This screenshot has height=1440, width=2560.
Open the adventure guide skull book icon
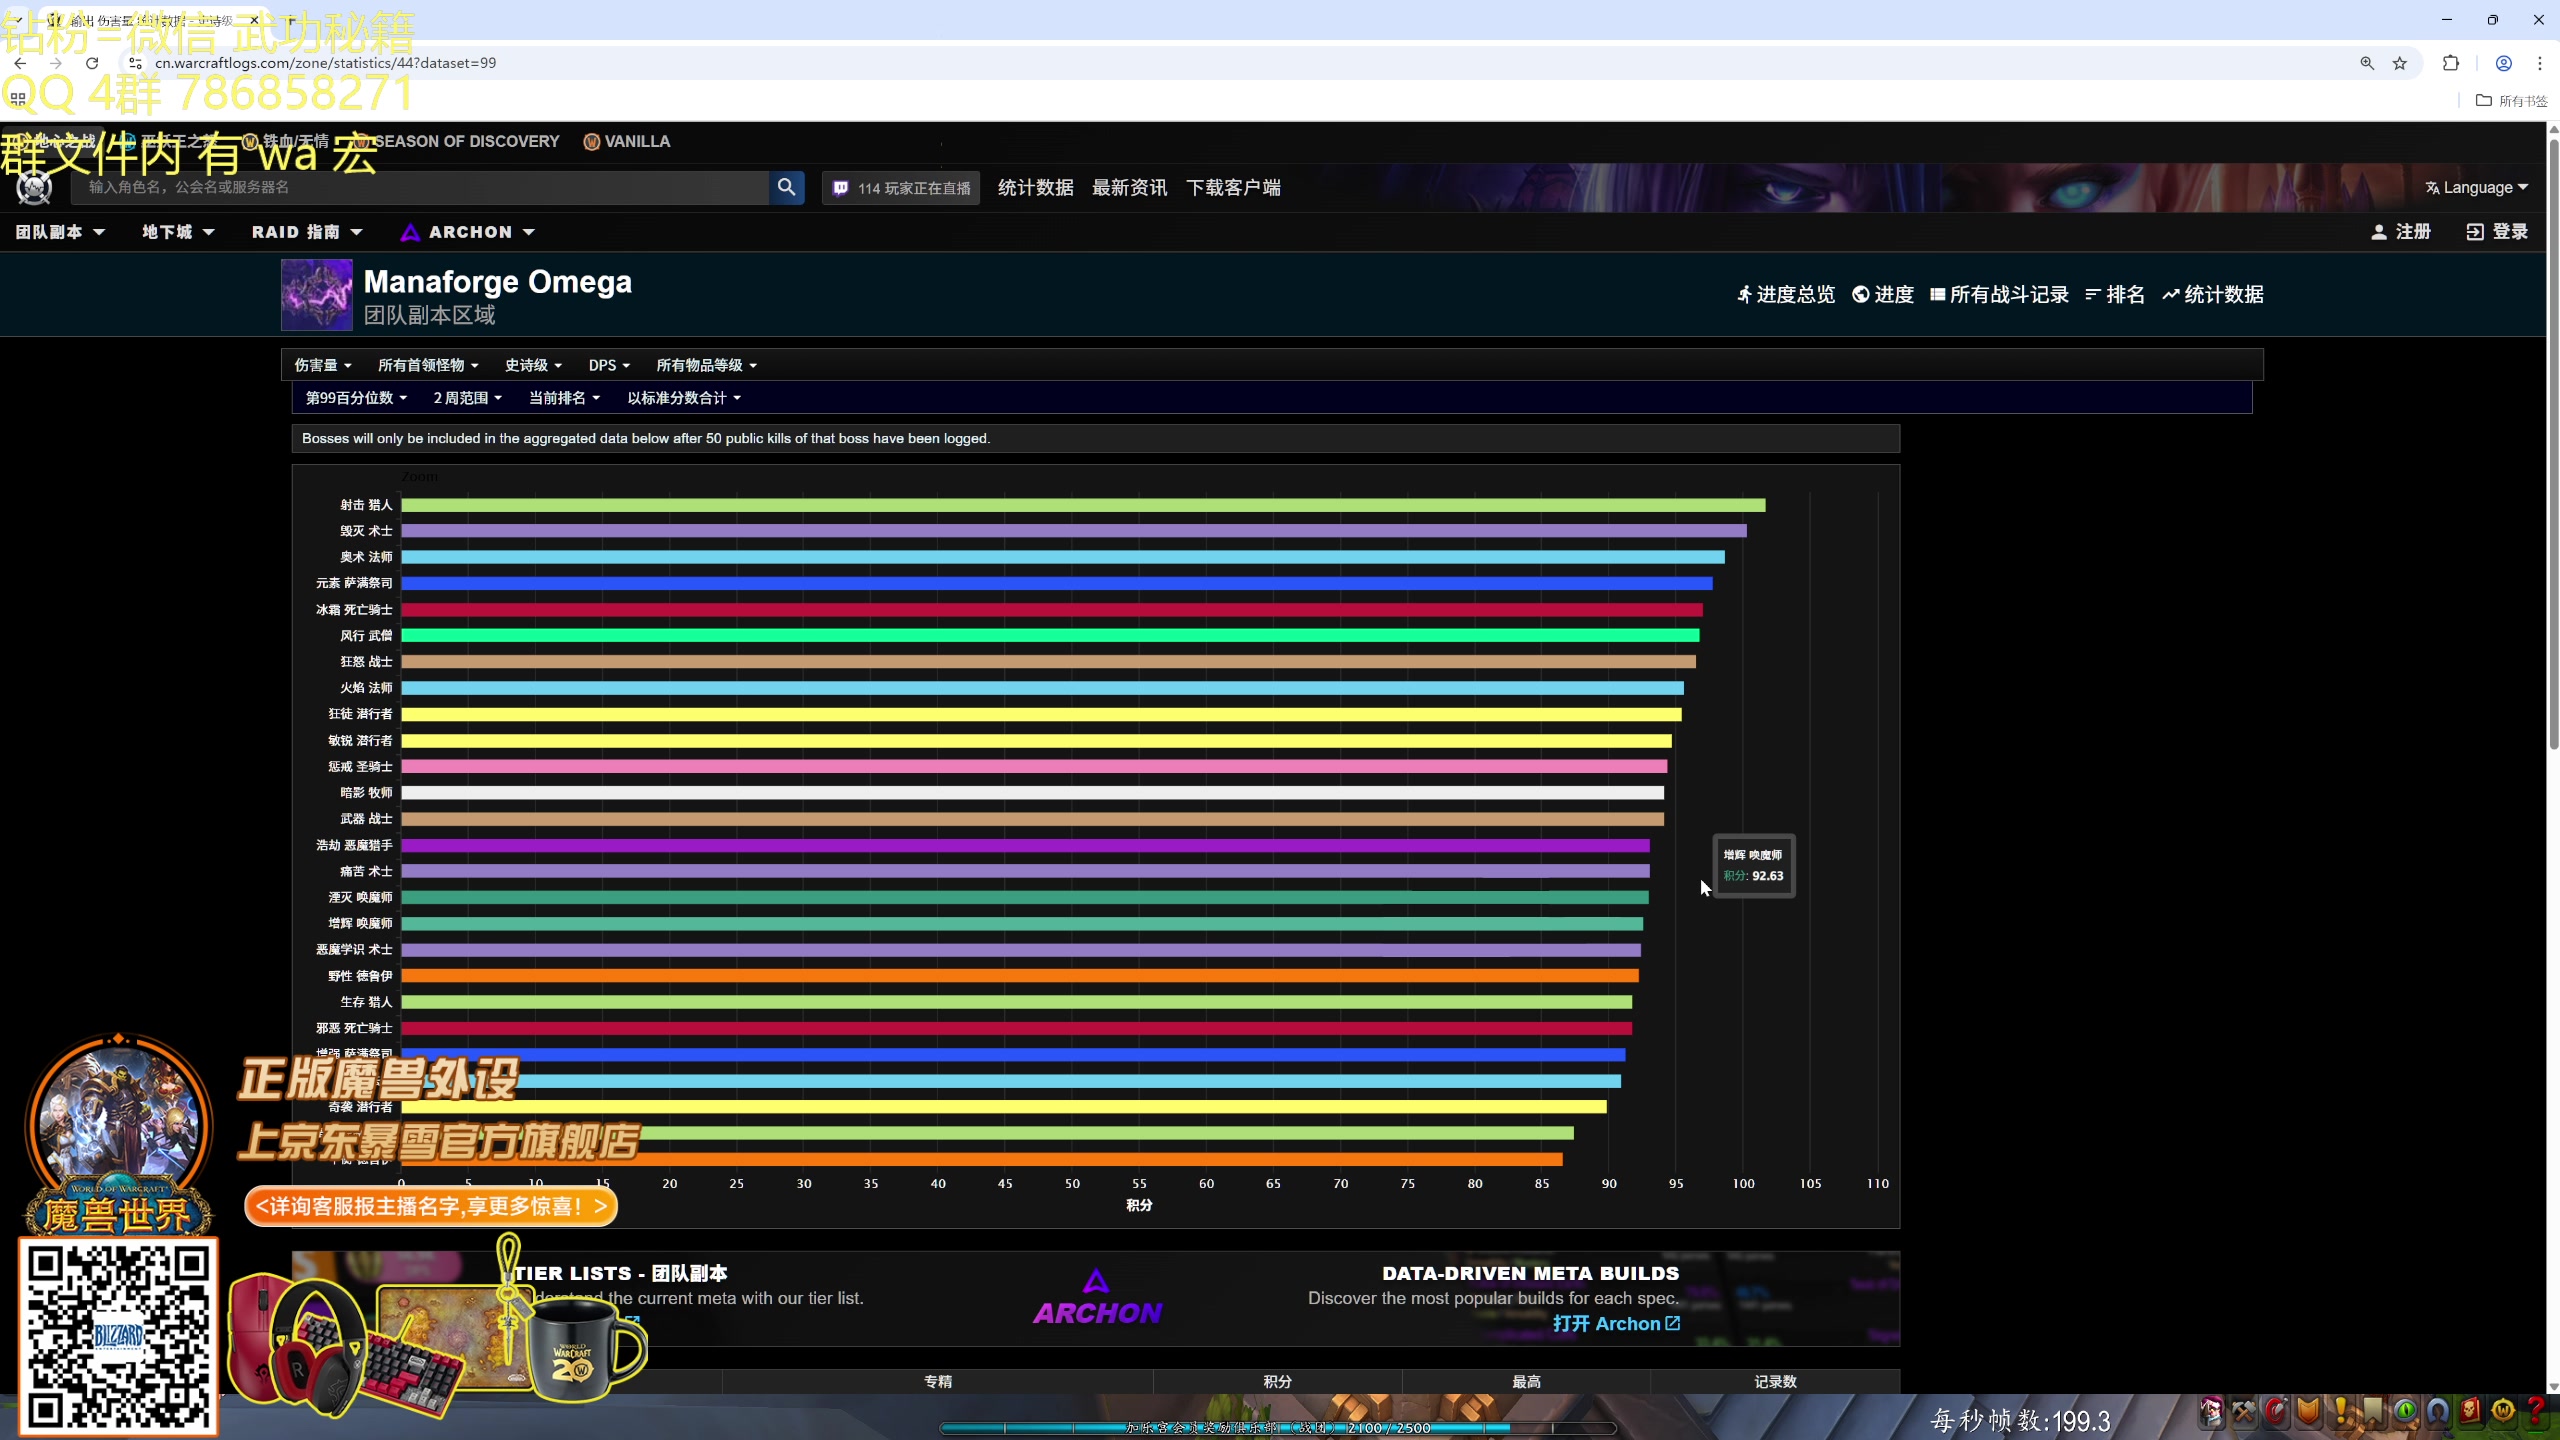2470,1411
